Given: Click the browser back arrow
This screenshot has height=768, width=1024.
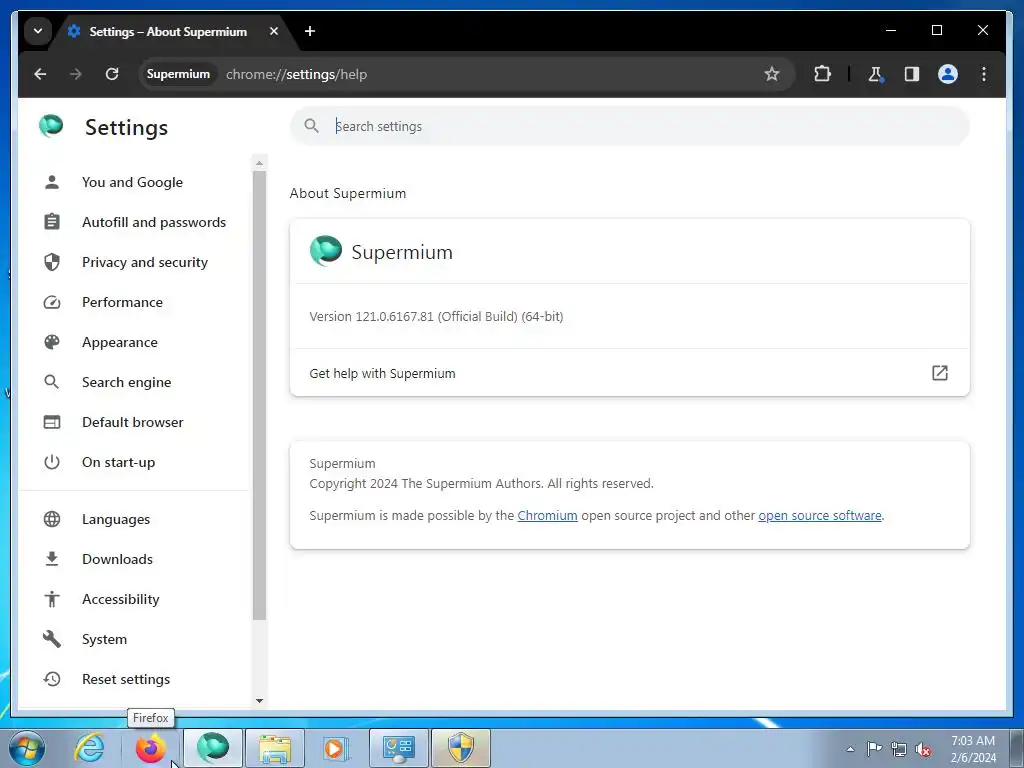Looking at the screenshot, I should (x=40, y=74).
